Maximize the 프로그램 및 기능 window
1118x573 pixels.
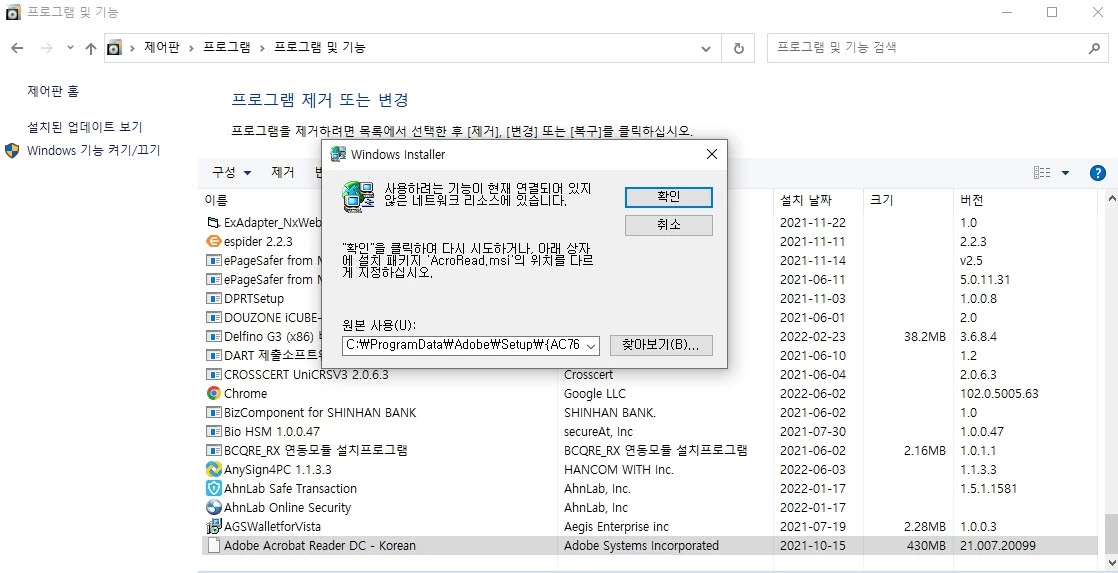pyautogui.click(x=1052, y=12)
